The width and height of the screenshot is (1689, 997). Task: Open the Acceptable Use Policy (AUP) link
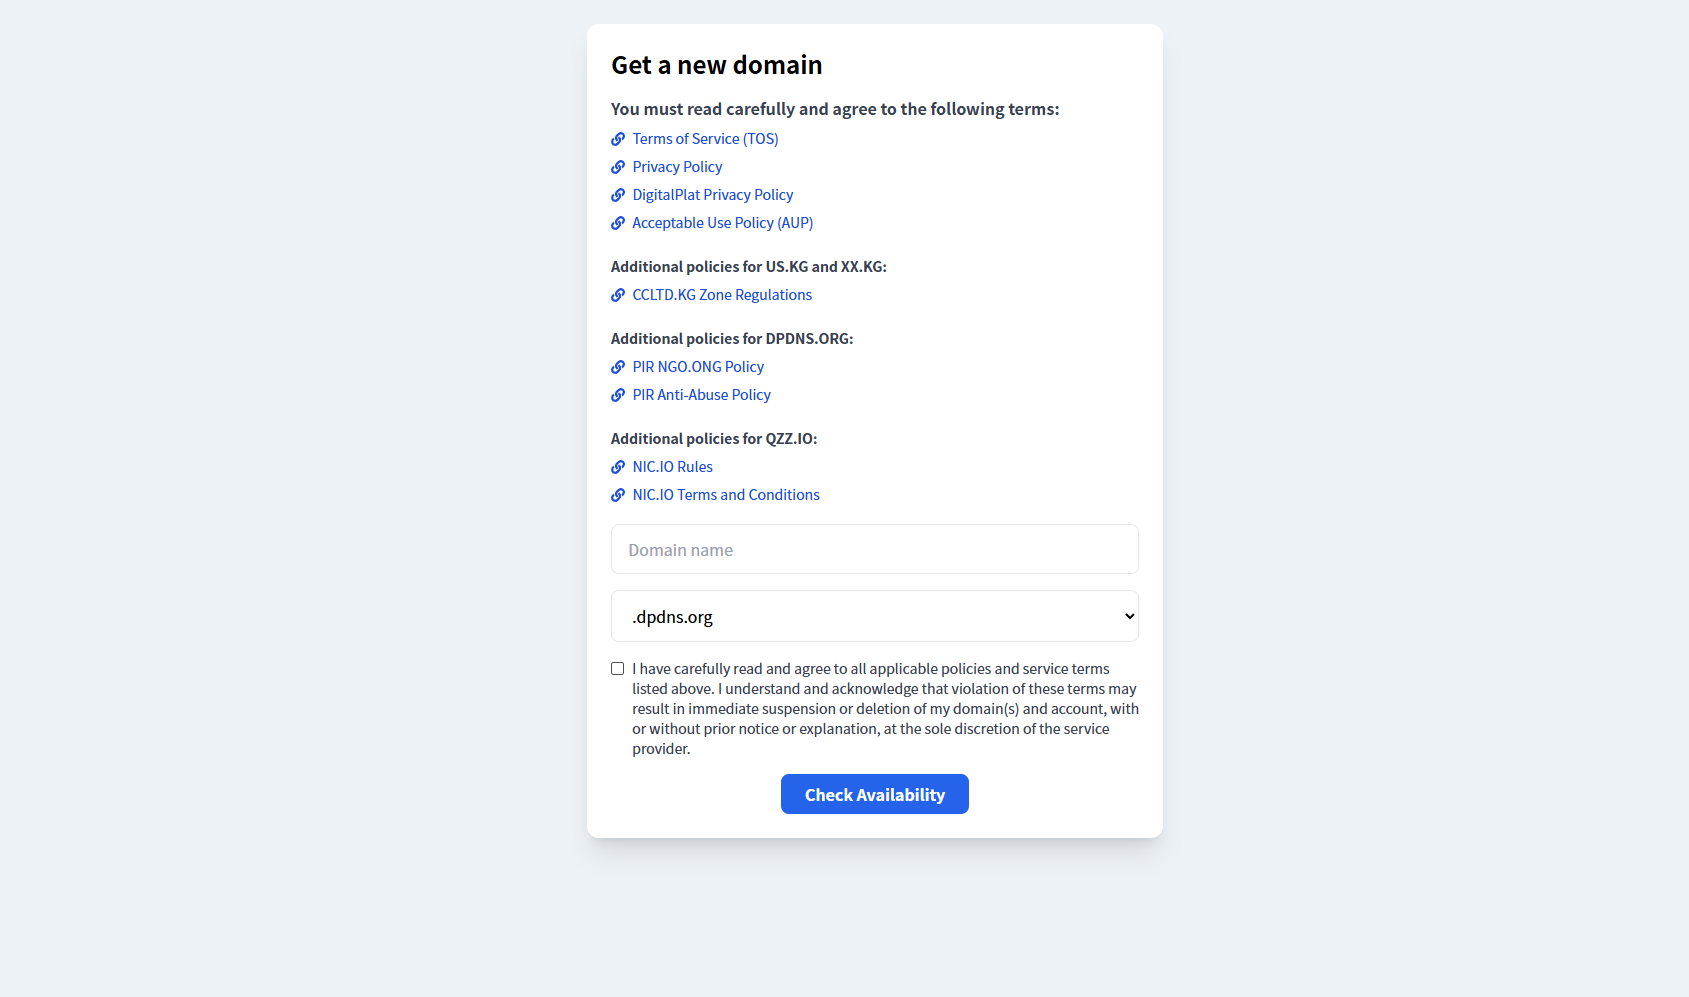[722, 223]
